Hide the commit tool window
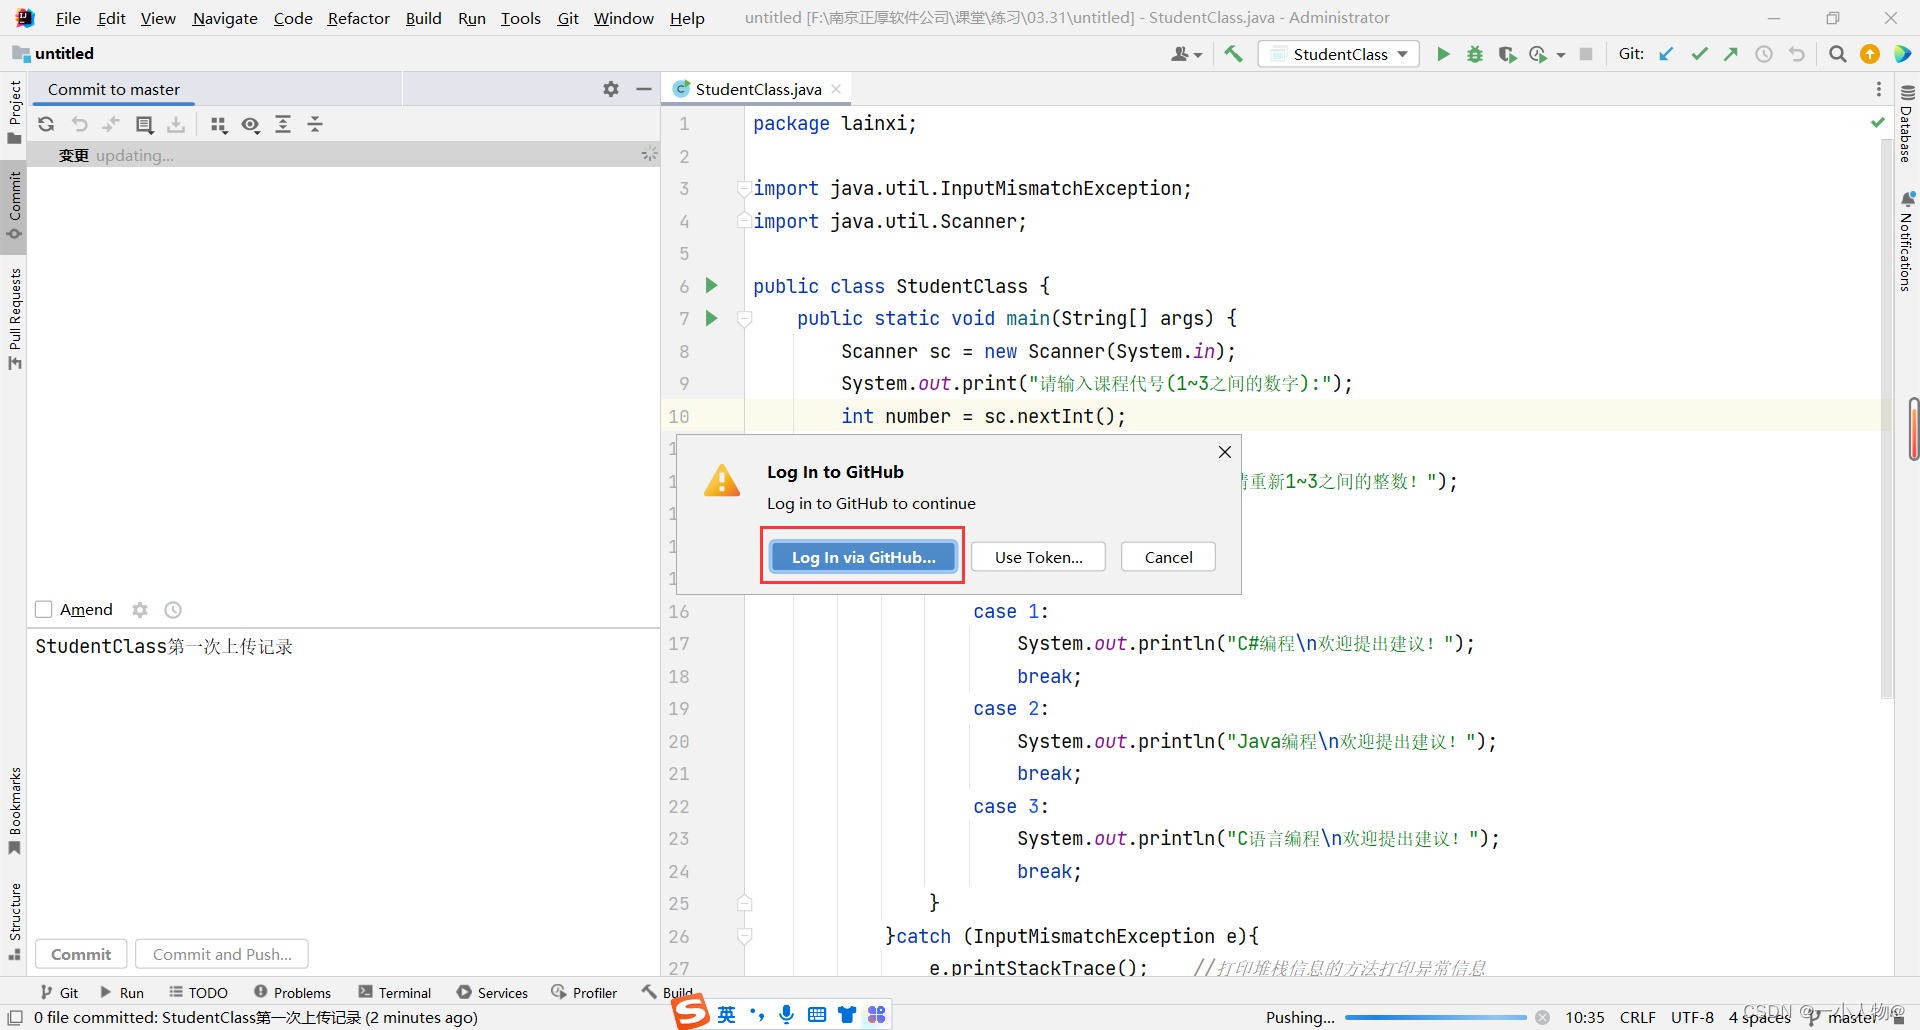1920x1030 pixels. click(x=644, y=89)
